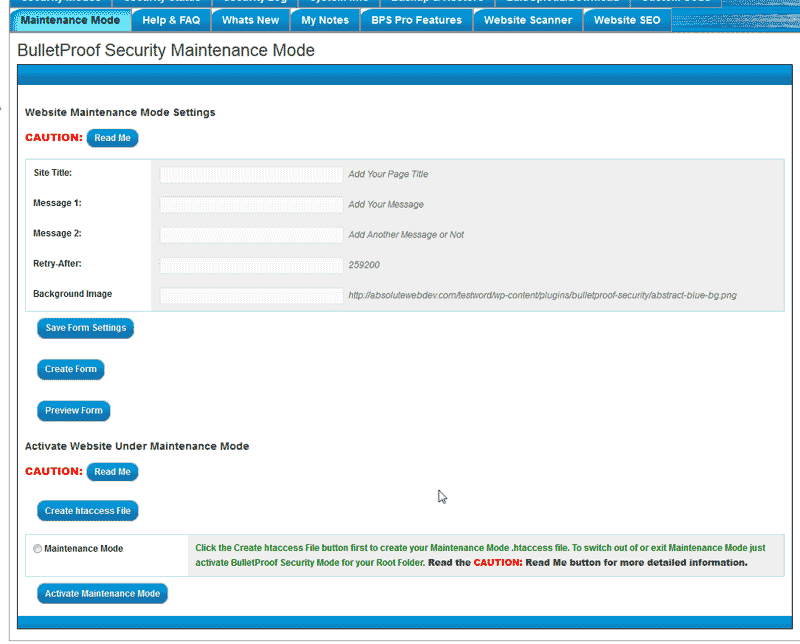This screenshot has width=800, height=644.
Task: Focus the Message 1 input field
Action: point(252,205)
